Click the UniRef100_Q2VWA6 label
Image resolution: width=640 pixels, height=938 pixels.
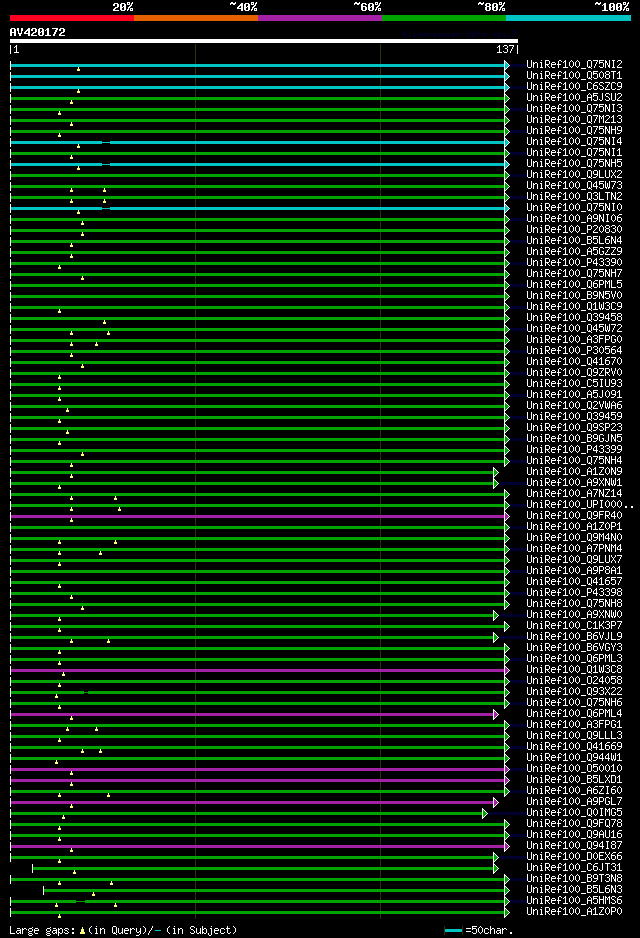[x=574, y=405]
